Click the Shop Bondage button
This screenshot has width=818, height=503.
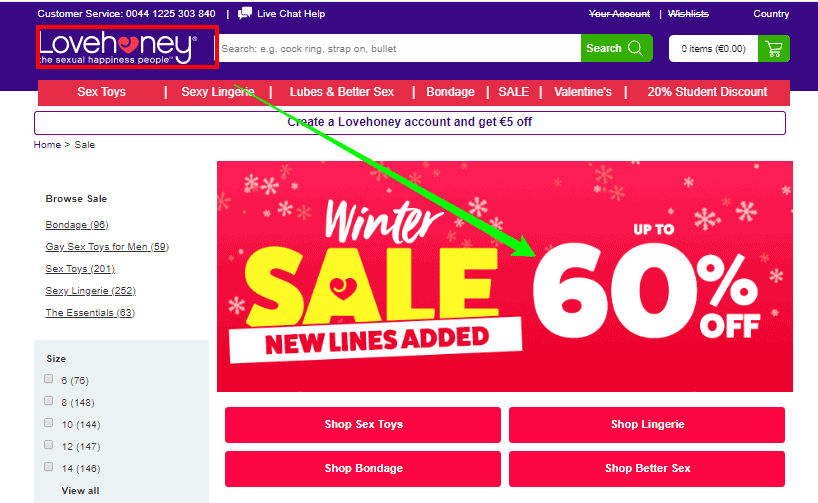(363, 469)
